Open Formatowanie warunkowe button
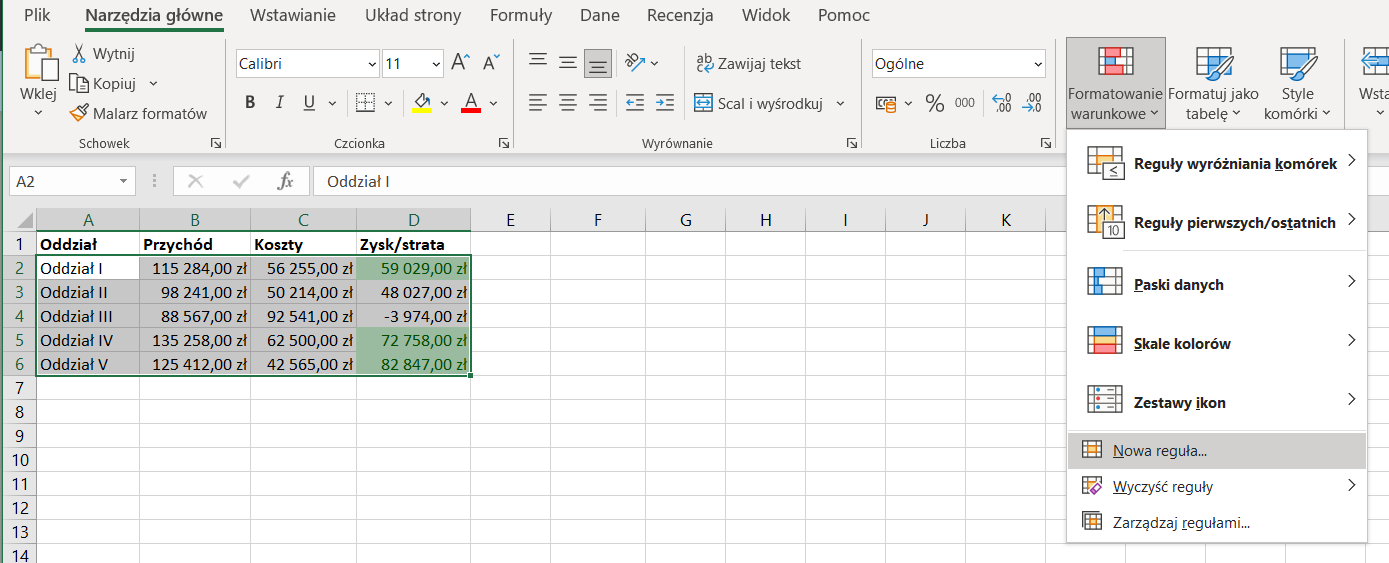The image size is (1389, 563). [1116, 84]
